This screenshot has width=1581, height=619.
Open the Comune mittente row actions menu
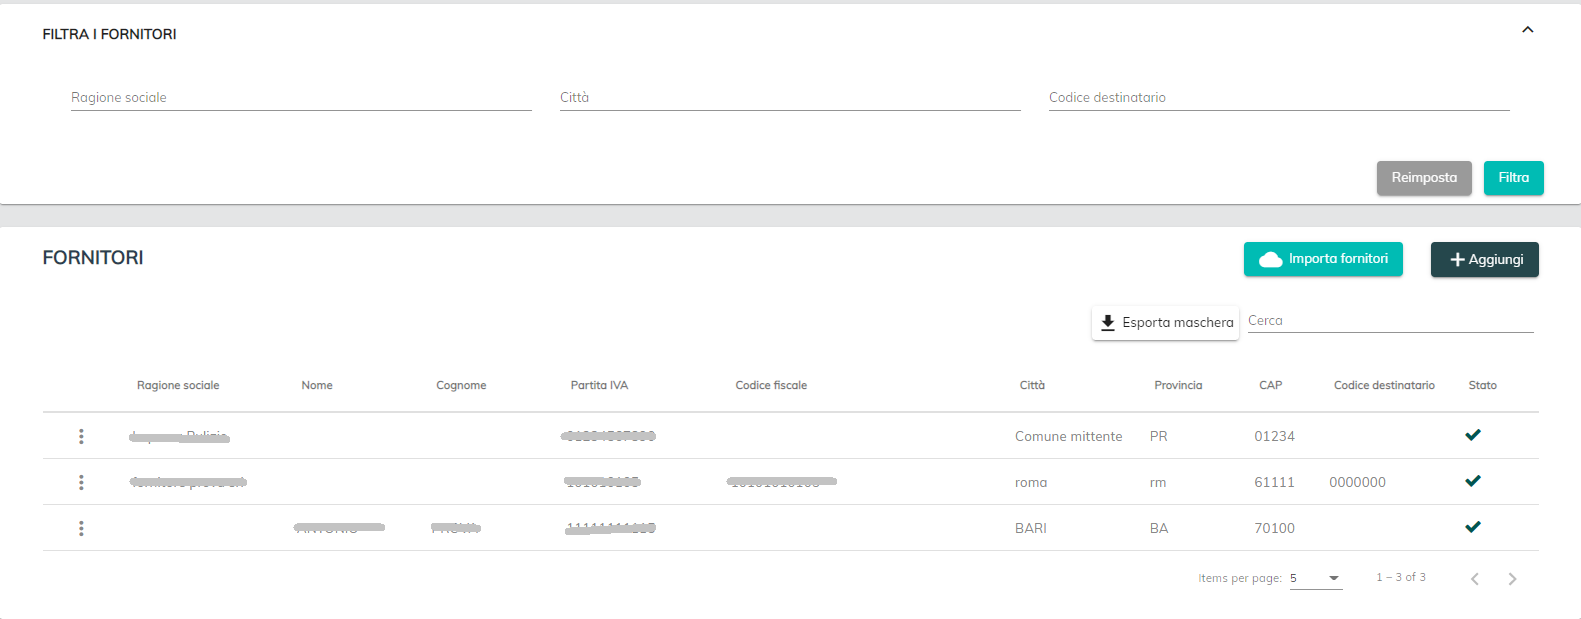click(81, 436)
